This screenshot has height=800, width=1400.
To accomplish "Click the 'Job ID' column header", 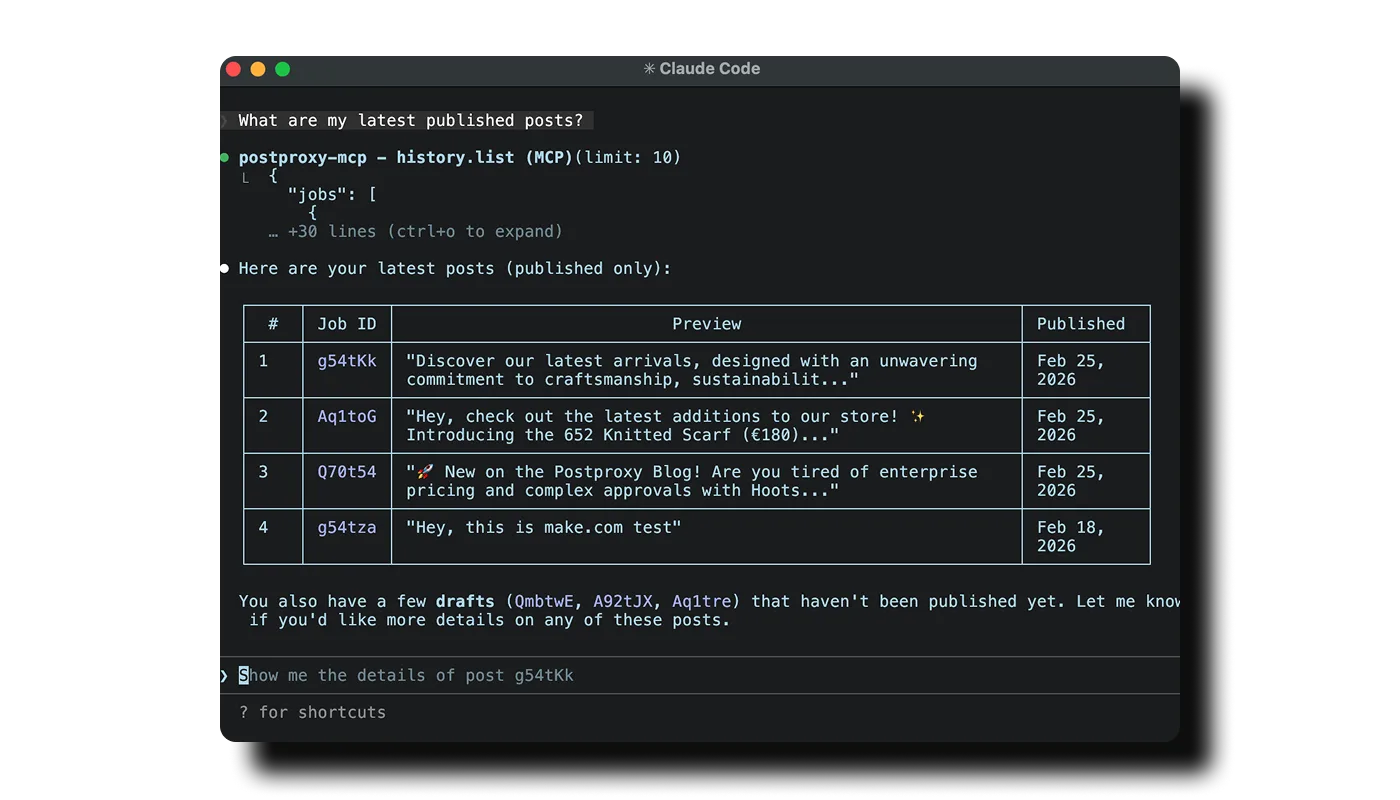I will pyautogui.click(x=347, y=324).
